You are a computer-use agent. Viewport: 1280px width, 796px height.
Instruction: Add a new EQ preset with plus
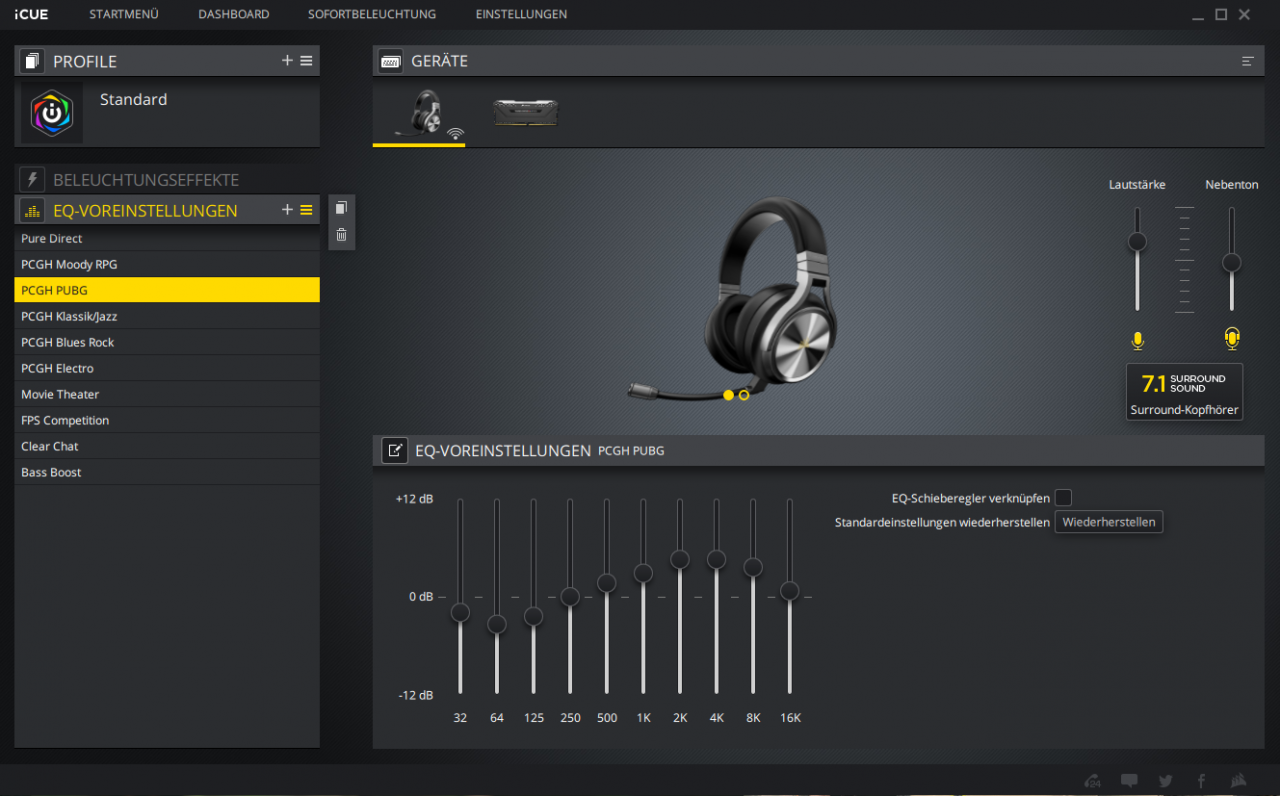tap(287, 210)
